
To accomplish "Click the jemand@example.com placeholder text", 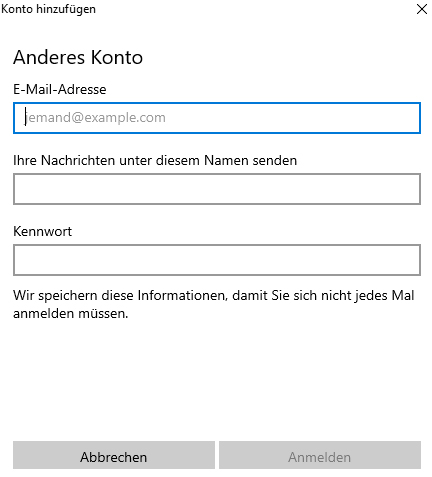I will [x=95, y=118].
